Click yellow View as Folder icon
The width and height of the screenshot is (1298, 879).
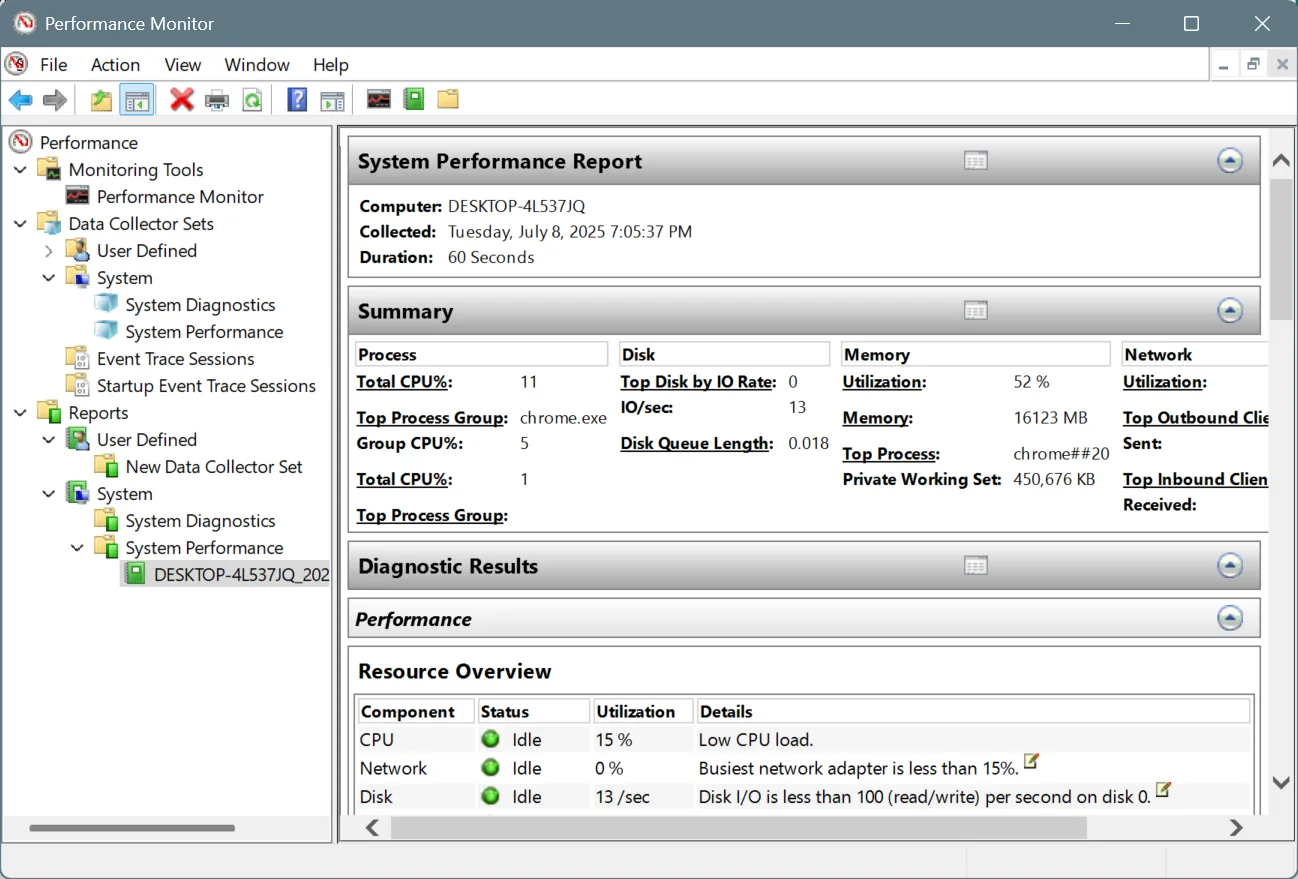(448, 99)
